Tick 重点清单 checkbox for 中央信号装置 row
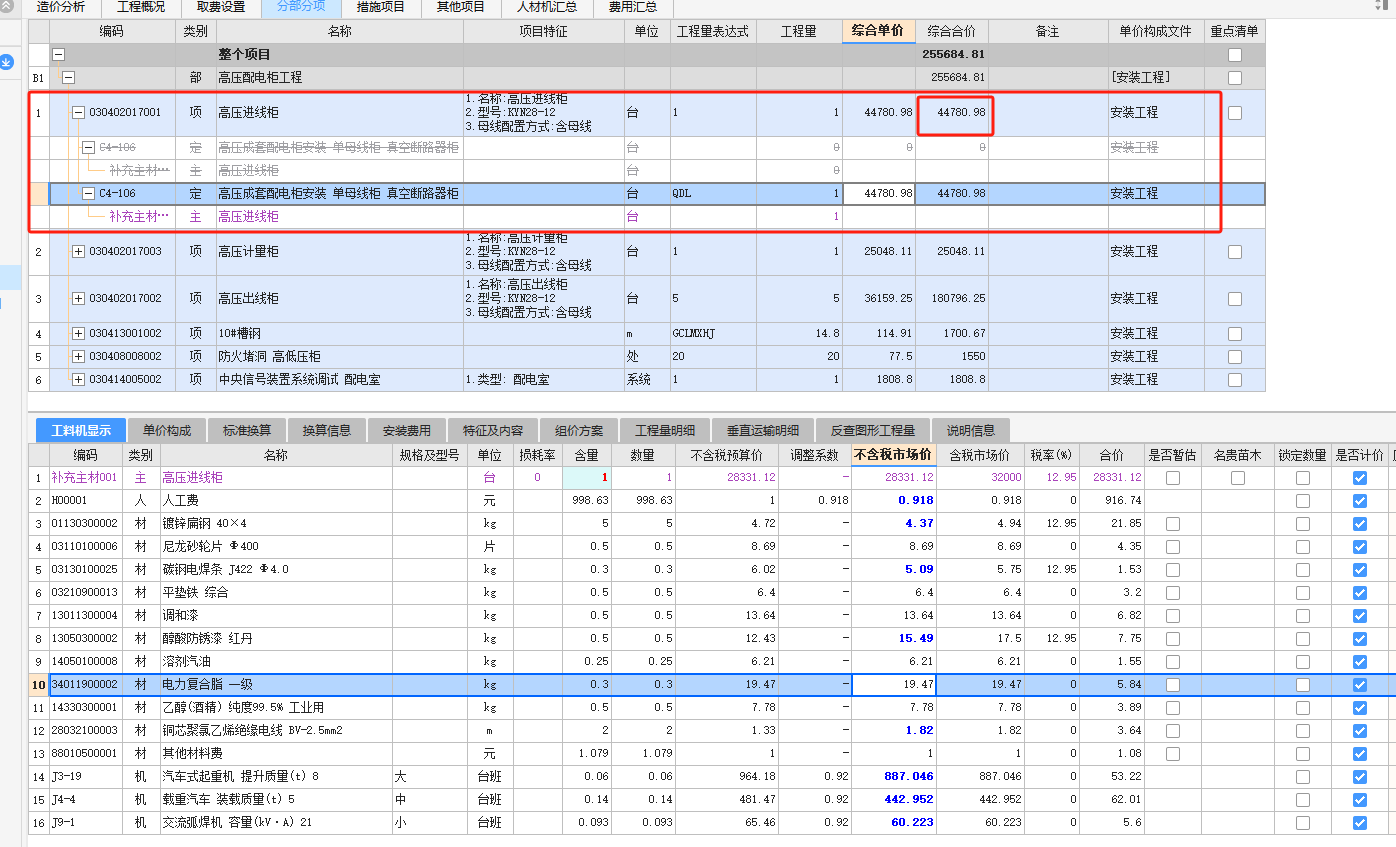 [1235, 379]
